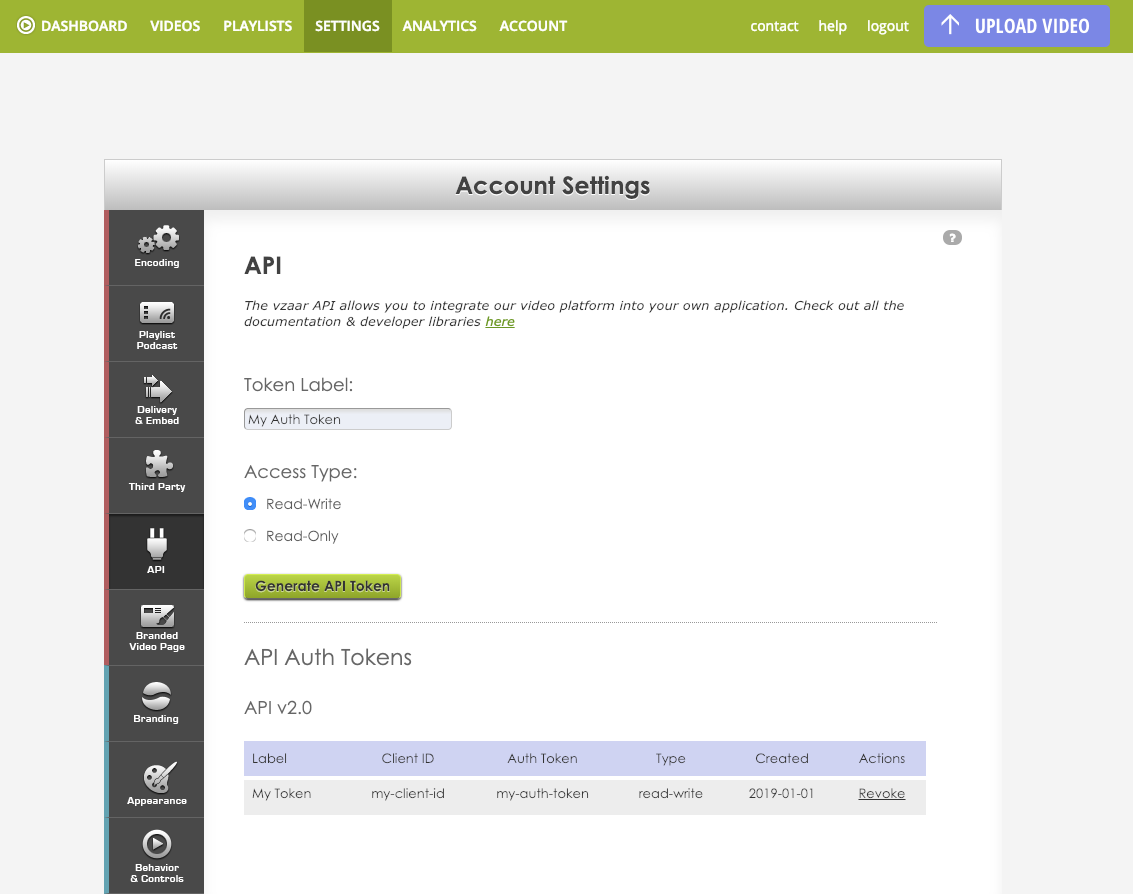1133x894 pixels.
Task: Open the Encoding settings gear icon
Action: click(x=158, y=238)
